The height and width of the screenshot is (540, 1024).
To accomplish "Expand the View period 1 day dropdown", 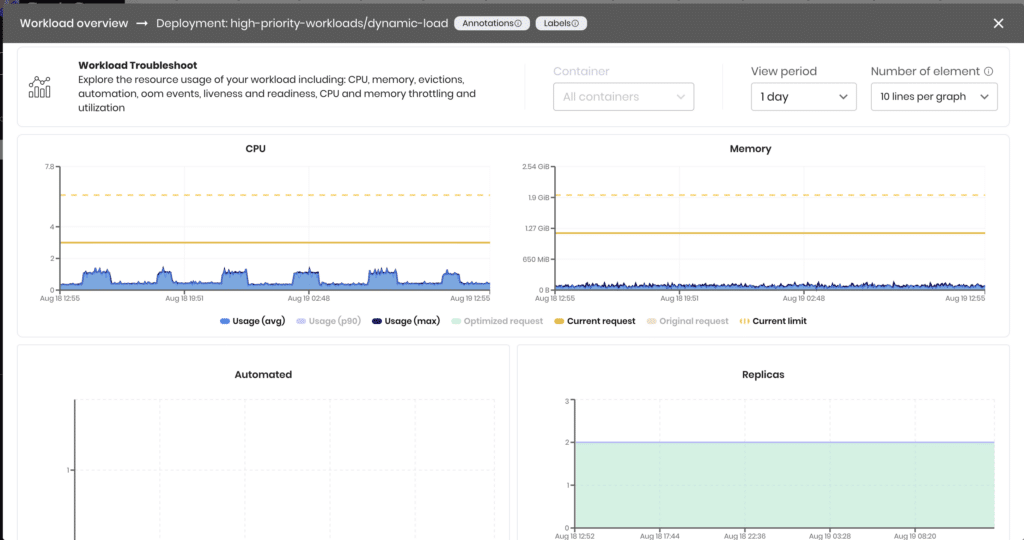I will tap(803, 97).
